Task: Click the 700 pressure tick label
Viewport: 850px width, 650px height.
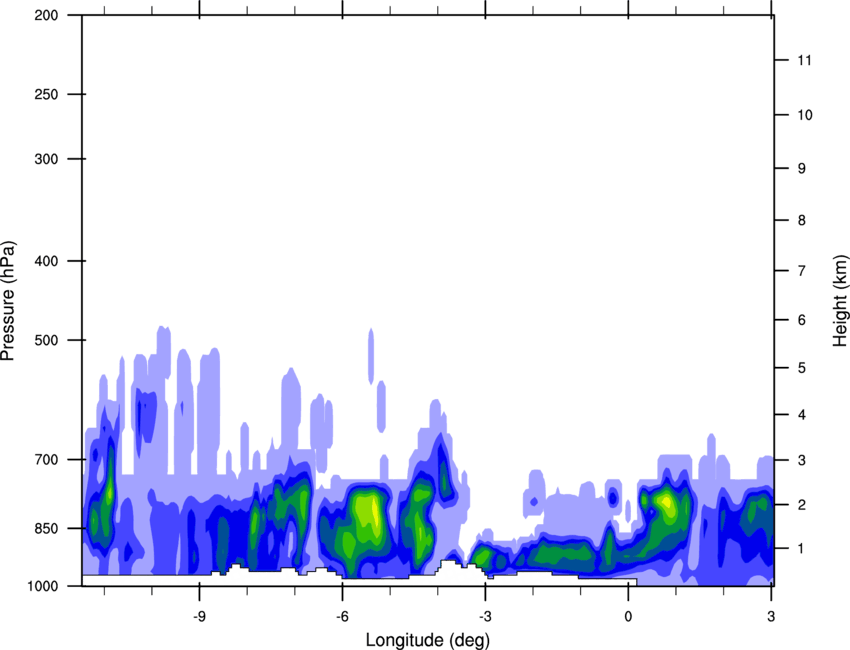Action: pos(46,459)
